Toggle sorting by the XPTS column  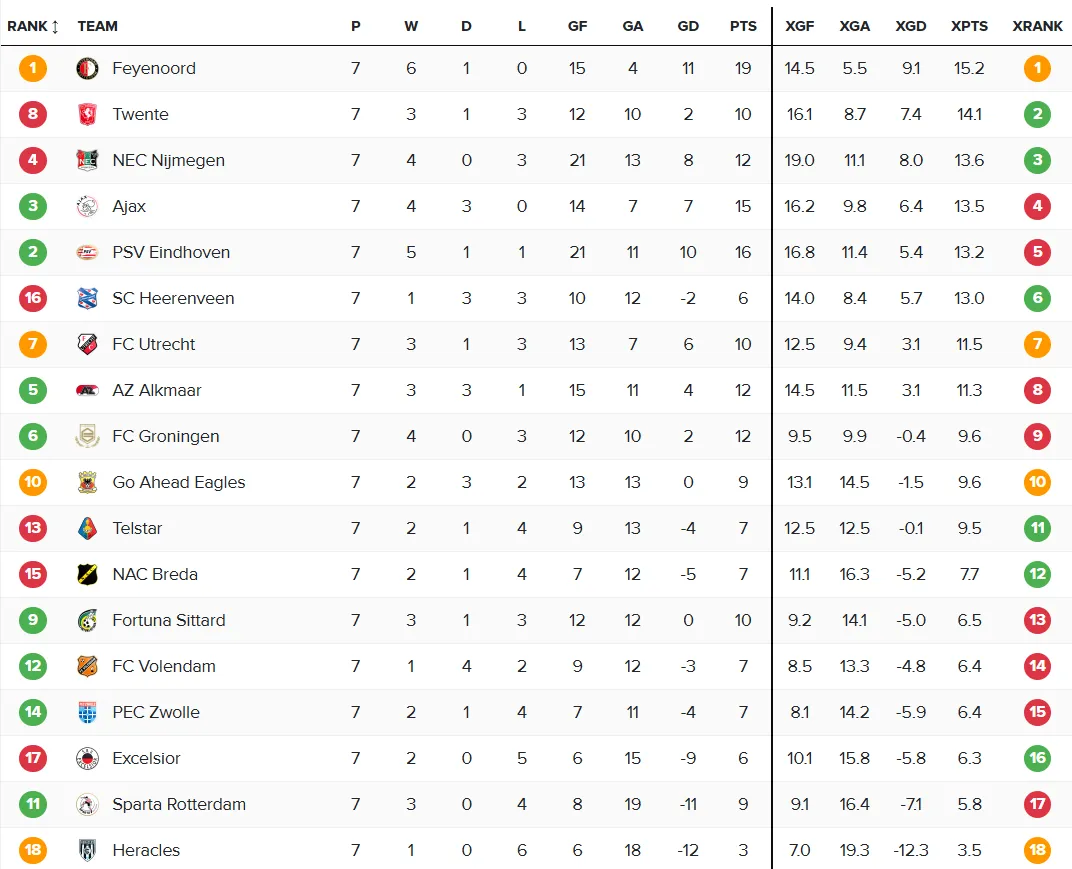coord(969,26)
